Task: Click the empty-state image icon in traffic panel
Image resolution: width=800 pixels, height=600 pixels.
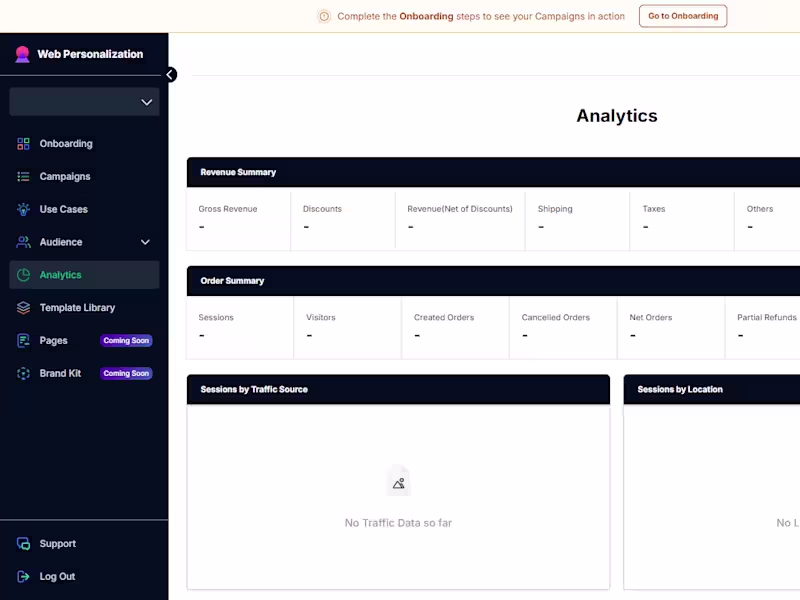Action: point(398,481)
